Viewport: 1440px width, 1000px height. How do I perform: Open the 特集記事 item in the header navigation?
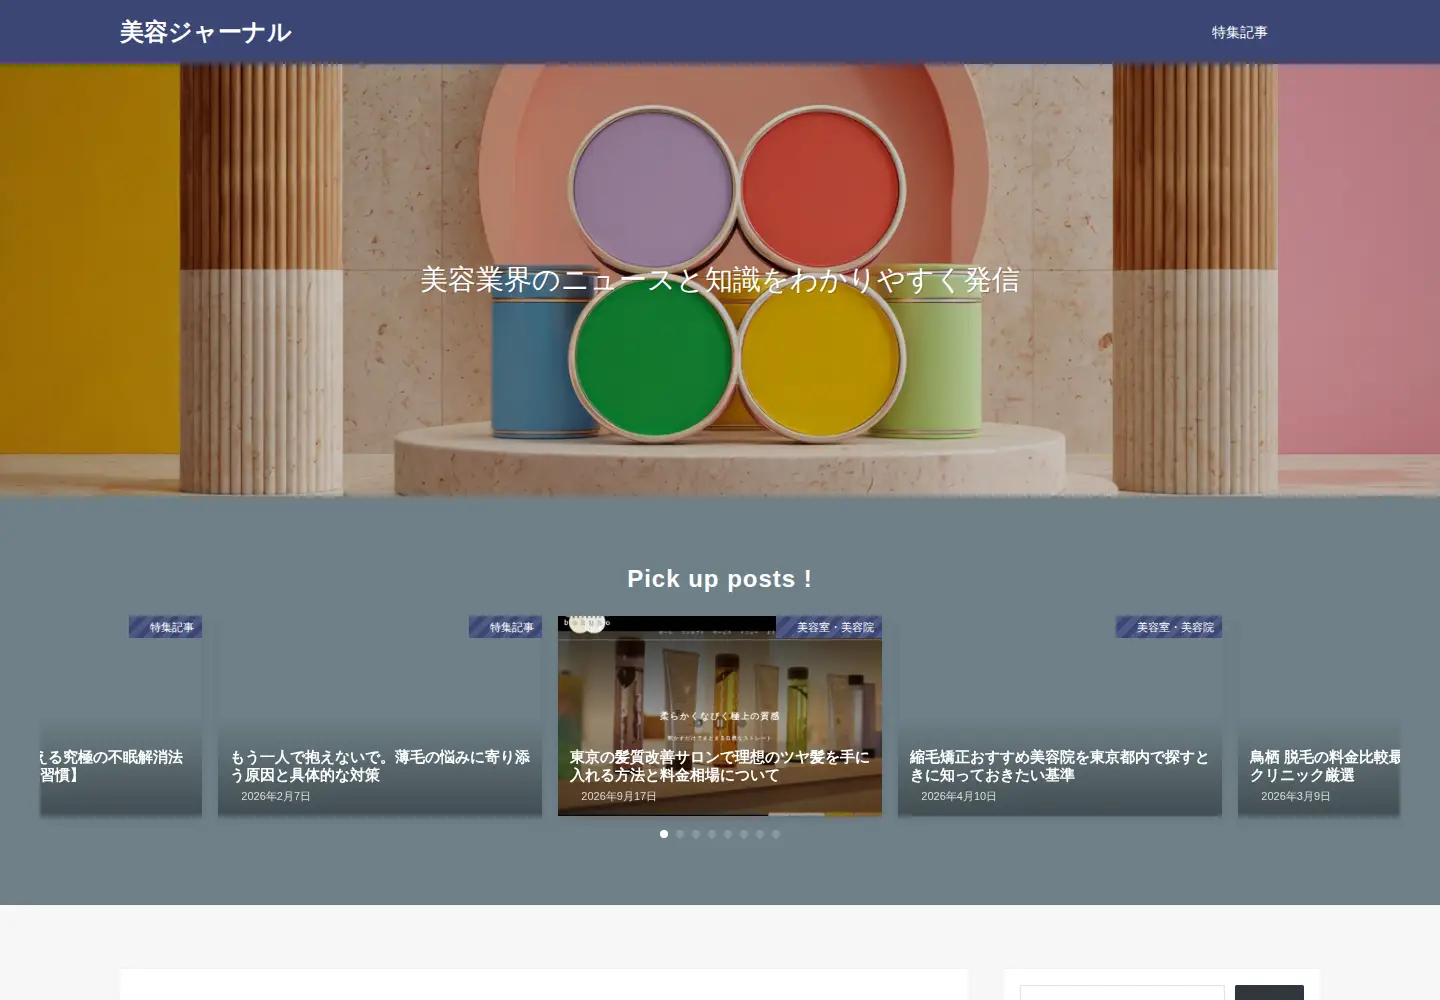pos(1239,32)
